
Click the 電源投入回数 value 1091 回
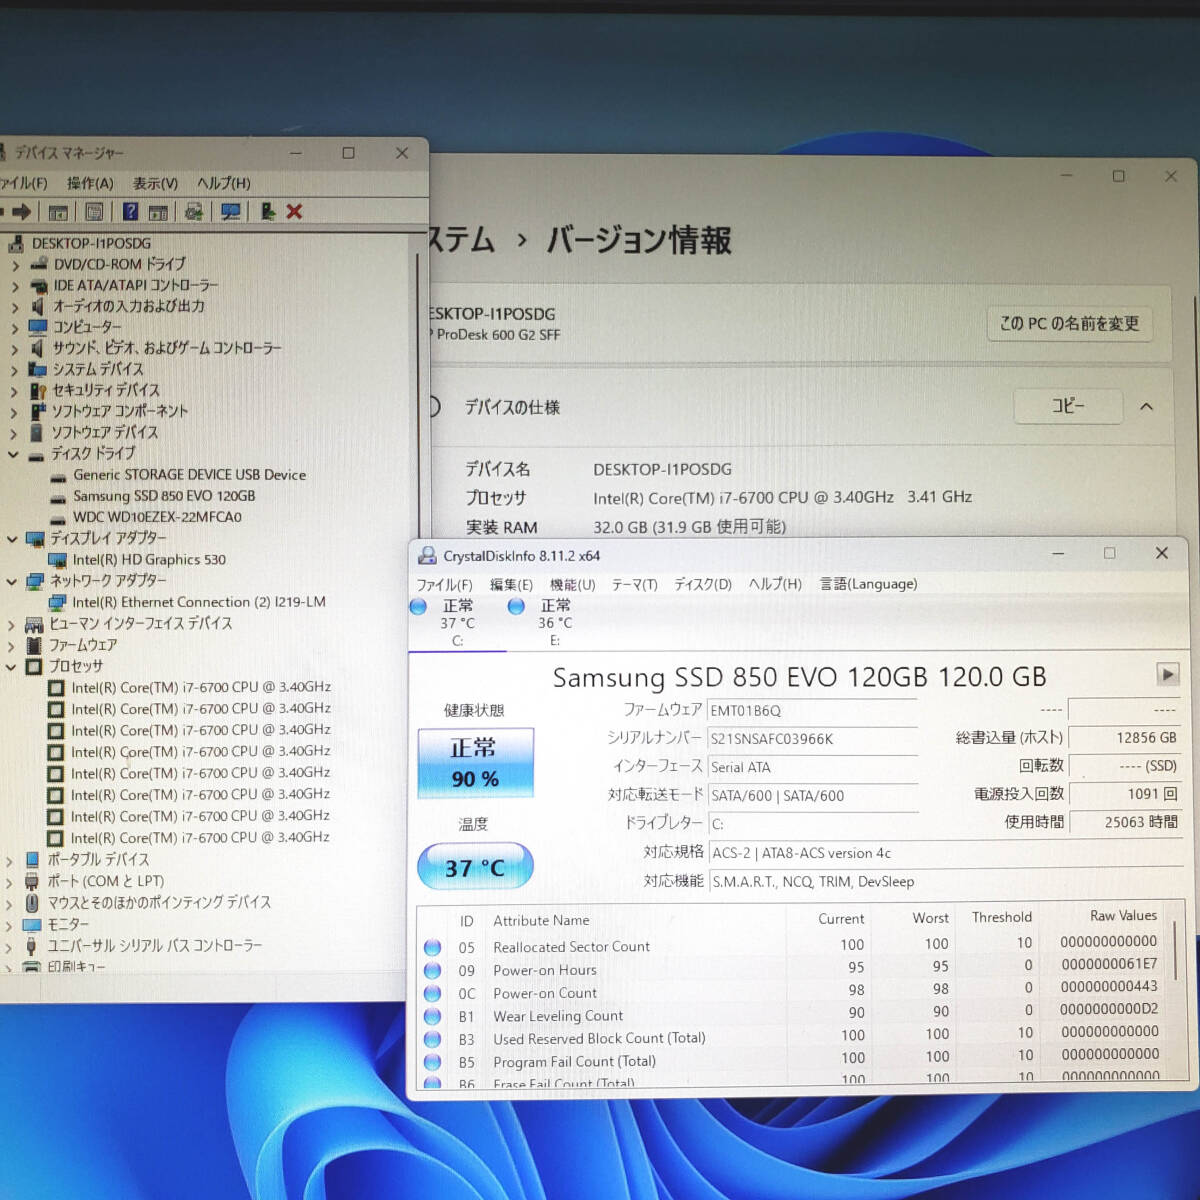(x=1124, y=794)
